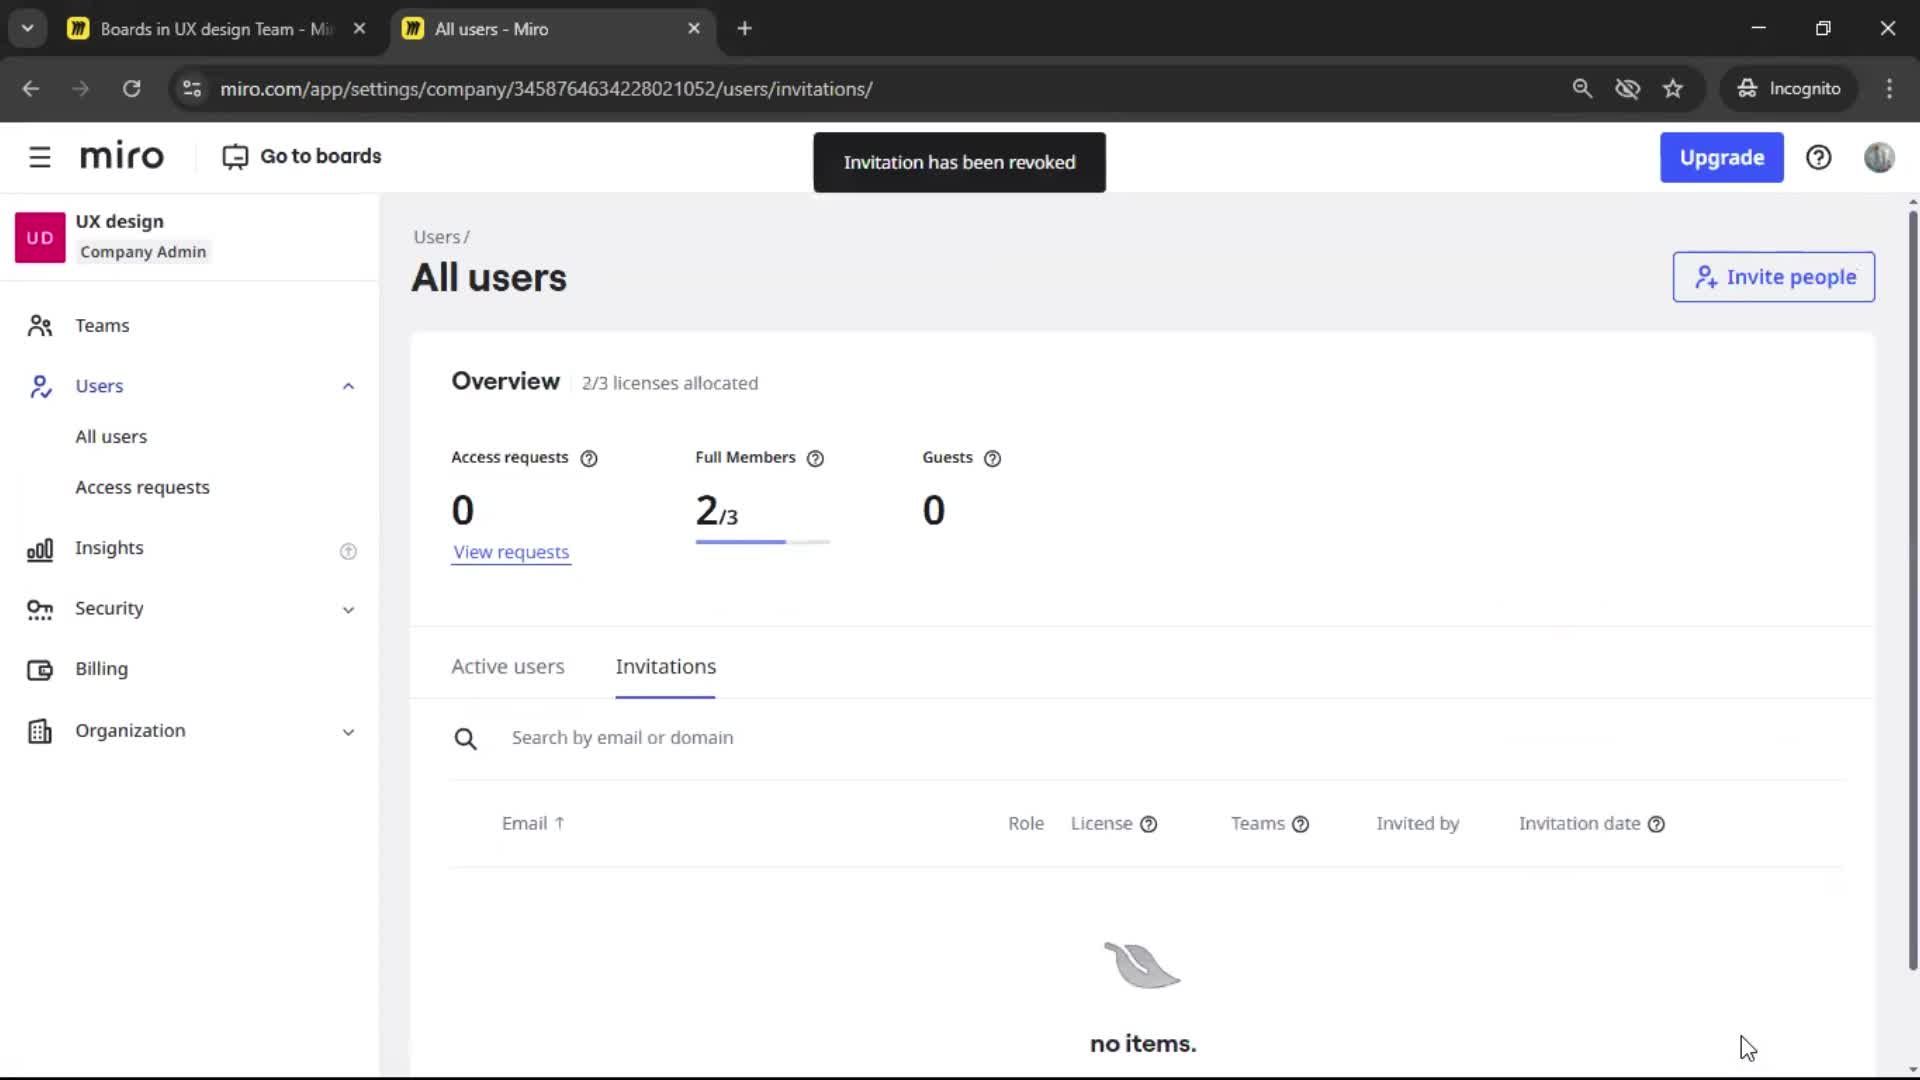Click the Company Admin label
Viewport: 1920px width, 1080px height.
coord(143,252)
